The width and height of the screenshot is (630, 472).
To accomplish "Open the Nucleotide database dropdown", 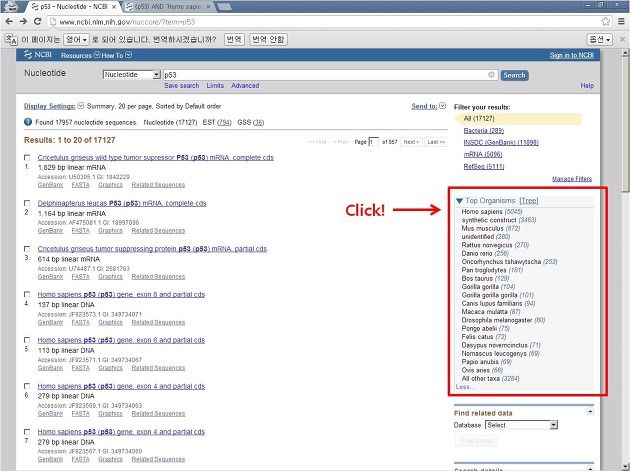I will [132, 75].
